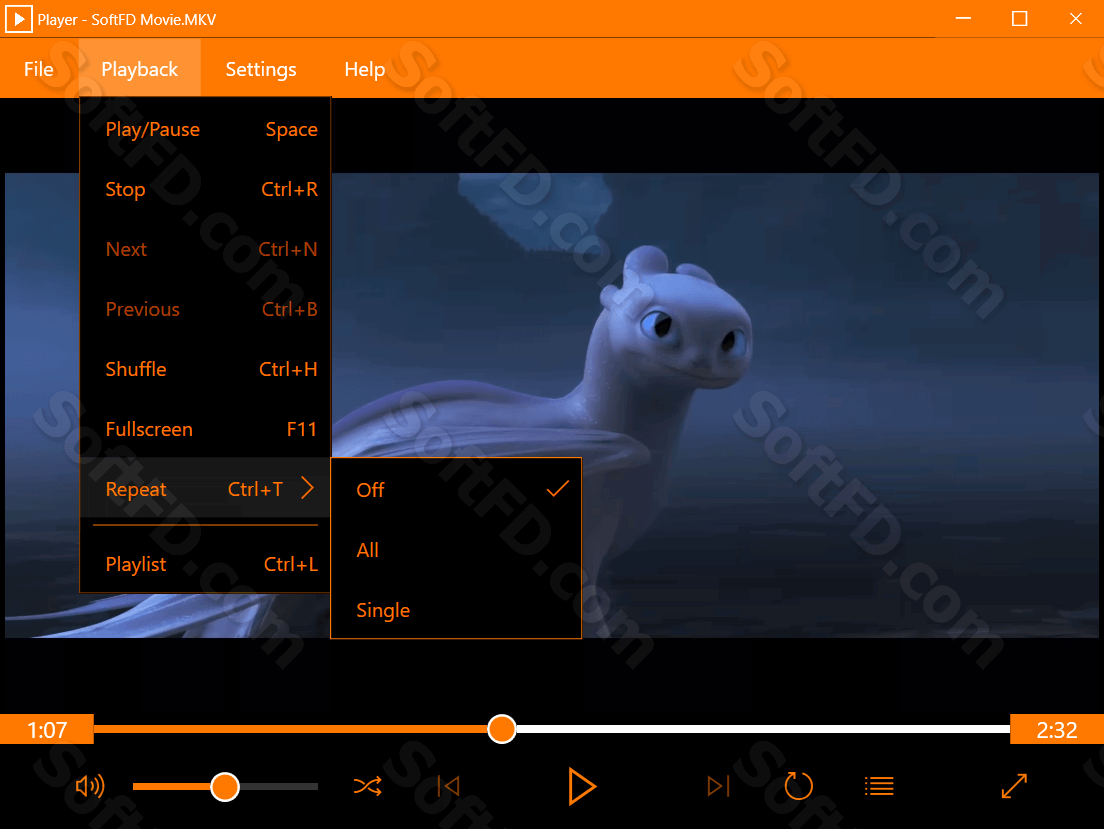
Task: Expand the Repeat submenu arrow
Action: click(307, 487)
